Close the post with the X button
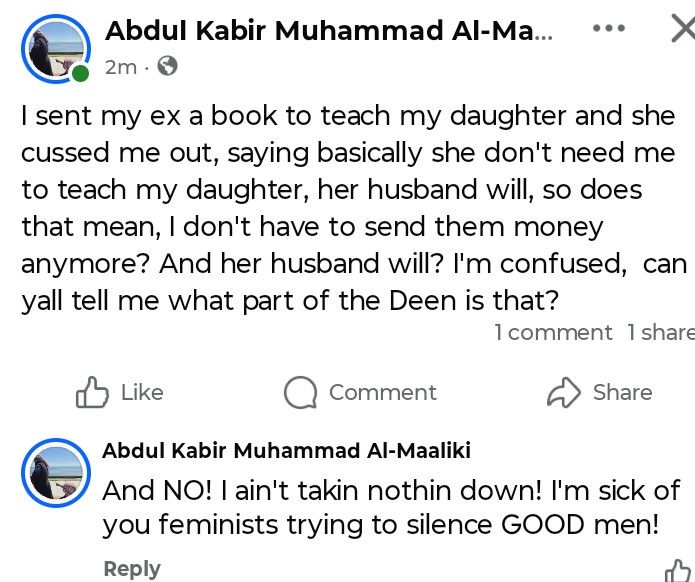Screen dimensions: 695x582 pyautogui.click(x=682, y=28)
